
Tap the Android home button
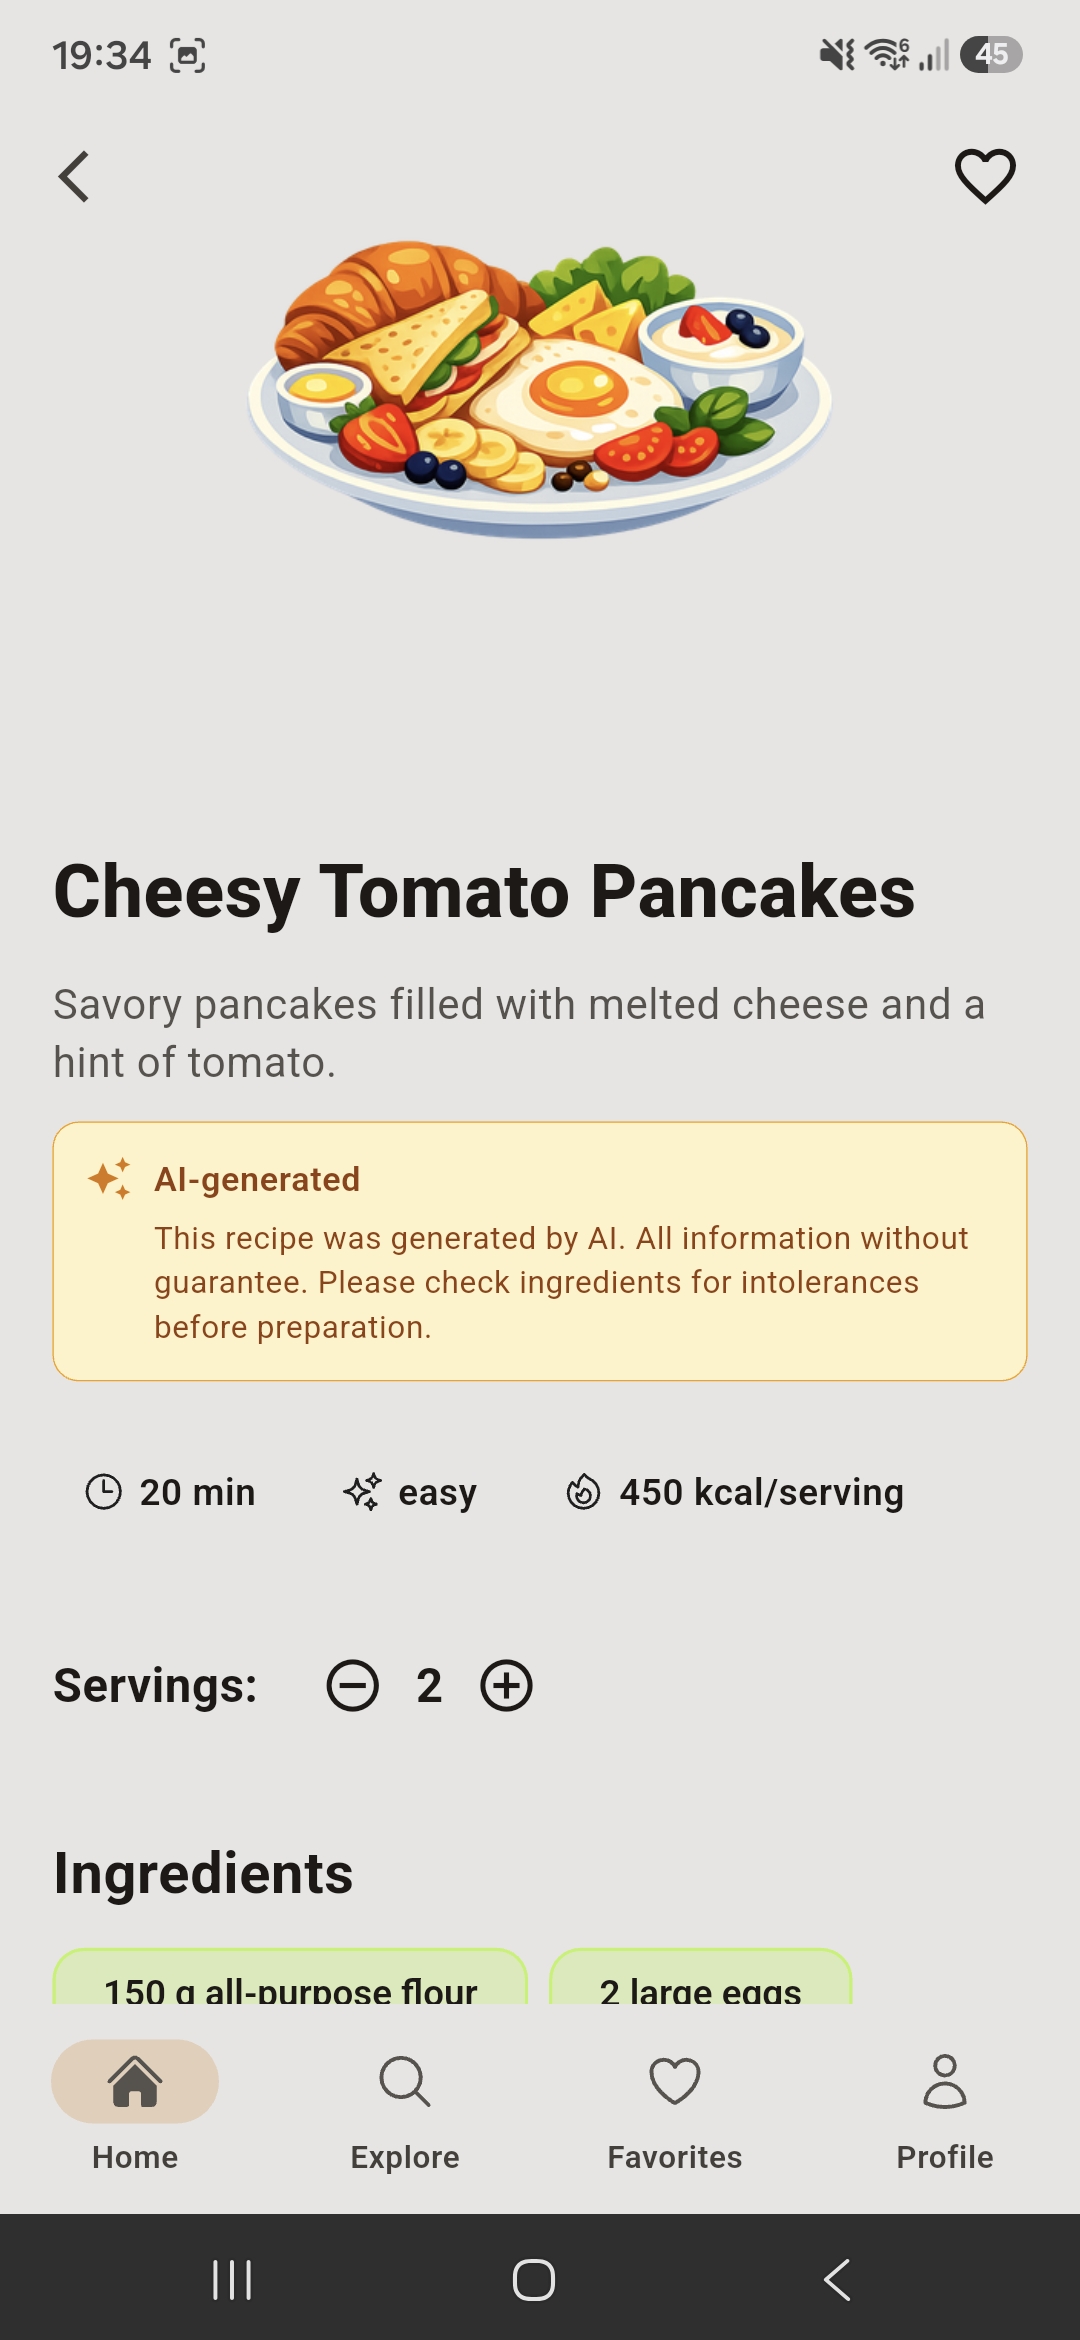pos(534,2280)
